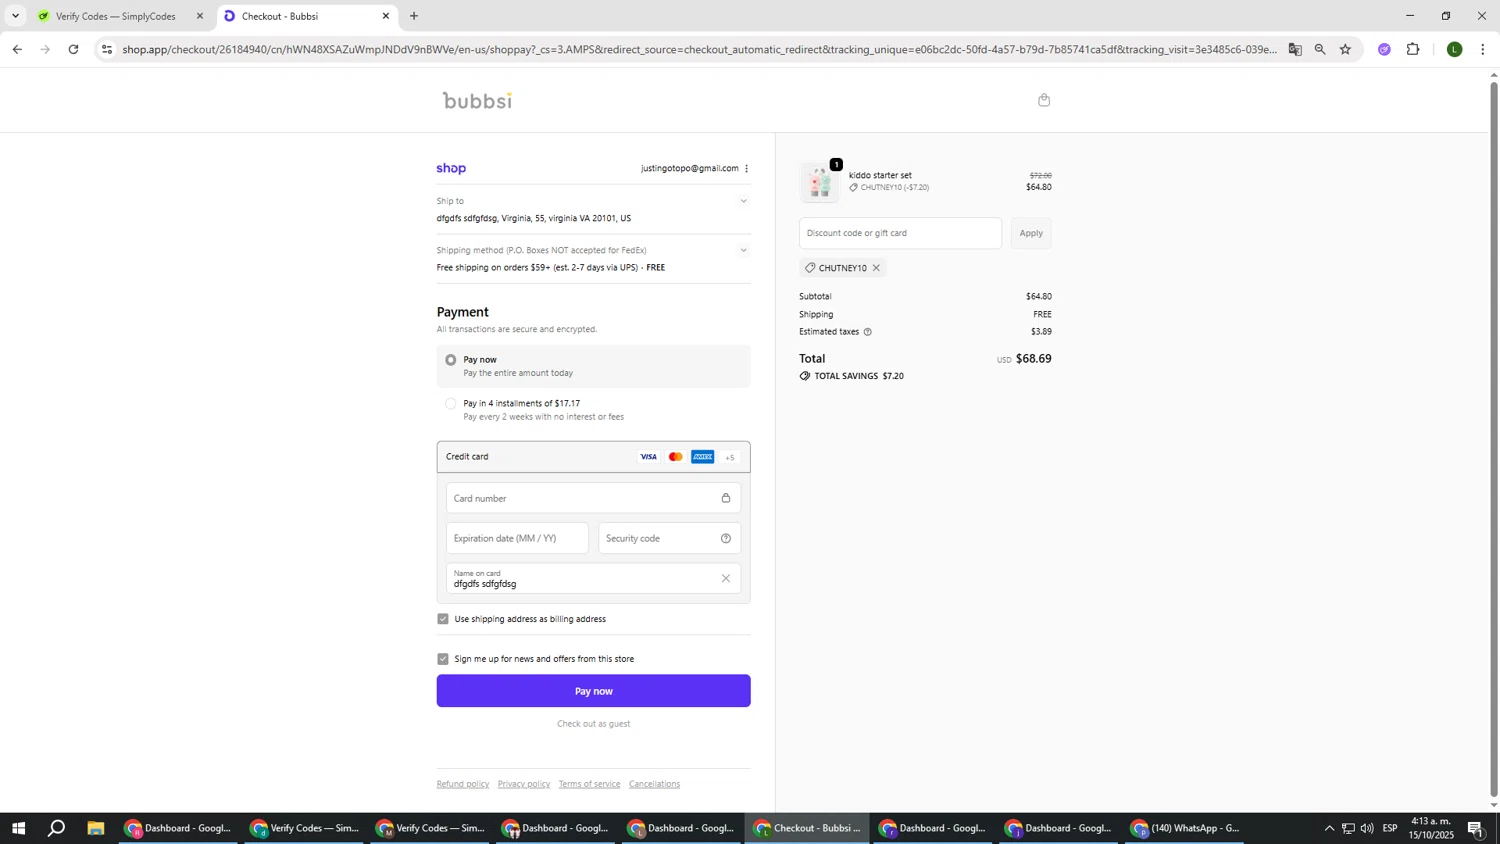The height and width of the screenshot is (844, 1500).
Task: Expand the Ship to address section
Action: [743, 201]
